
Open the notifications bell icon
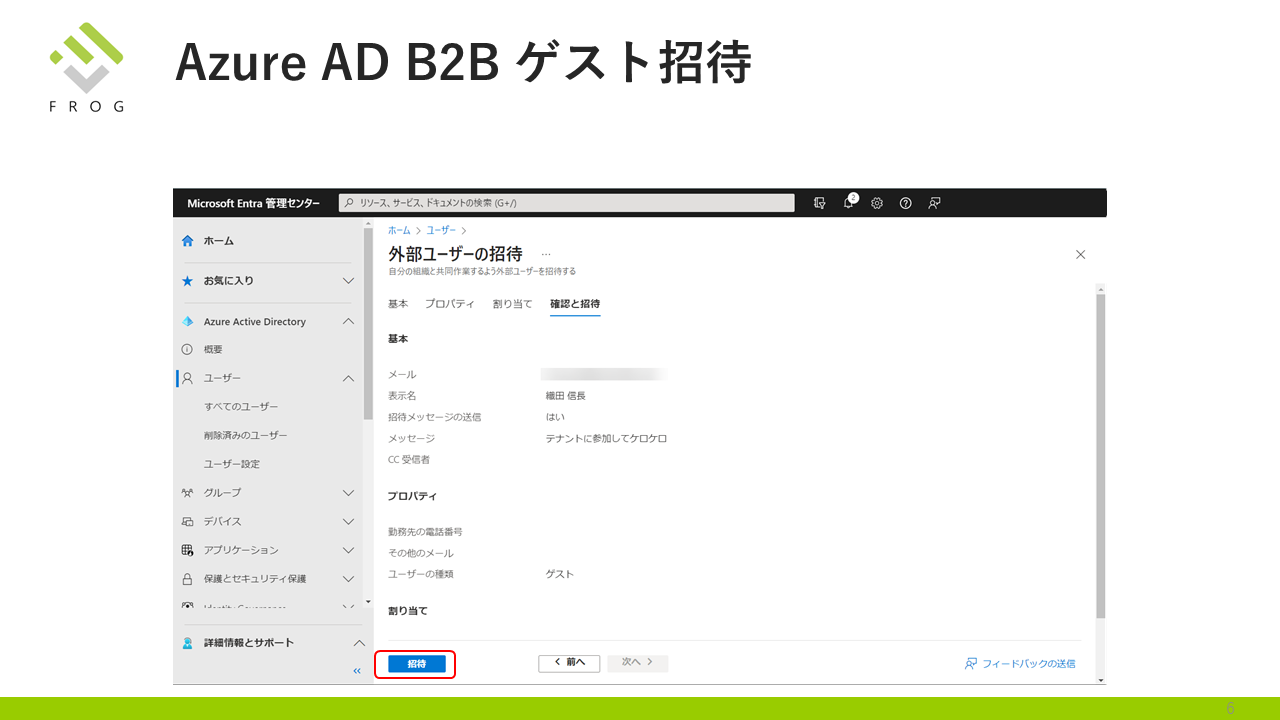click(848, 203)
